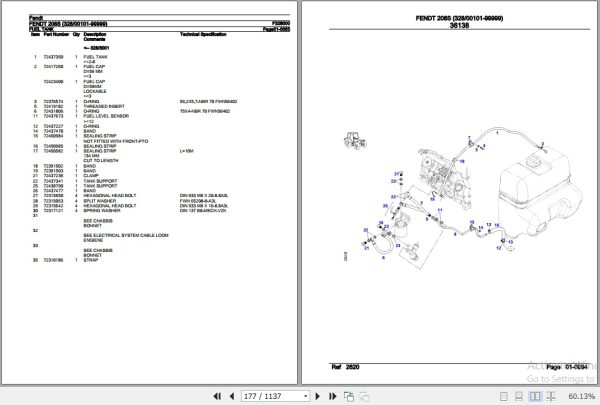Click the SEE ELECTRICAL SYSTEM CABLE LOOM note
Screen dimensions: 600x405
click(x=126, y=235)
